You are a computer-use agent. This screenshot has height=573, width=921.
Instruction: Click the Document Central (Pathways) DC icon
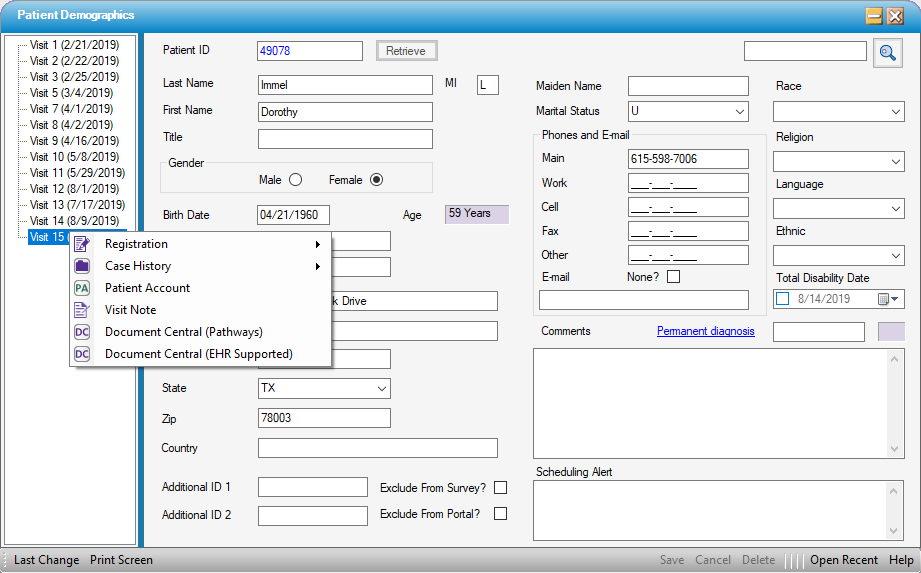pyautogui.click(x=82, y=332)
